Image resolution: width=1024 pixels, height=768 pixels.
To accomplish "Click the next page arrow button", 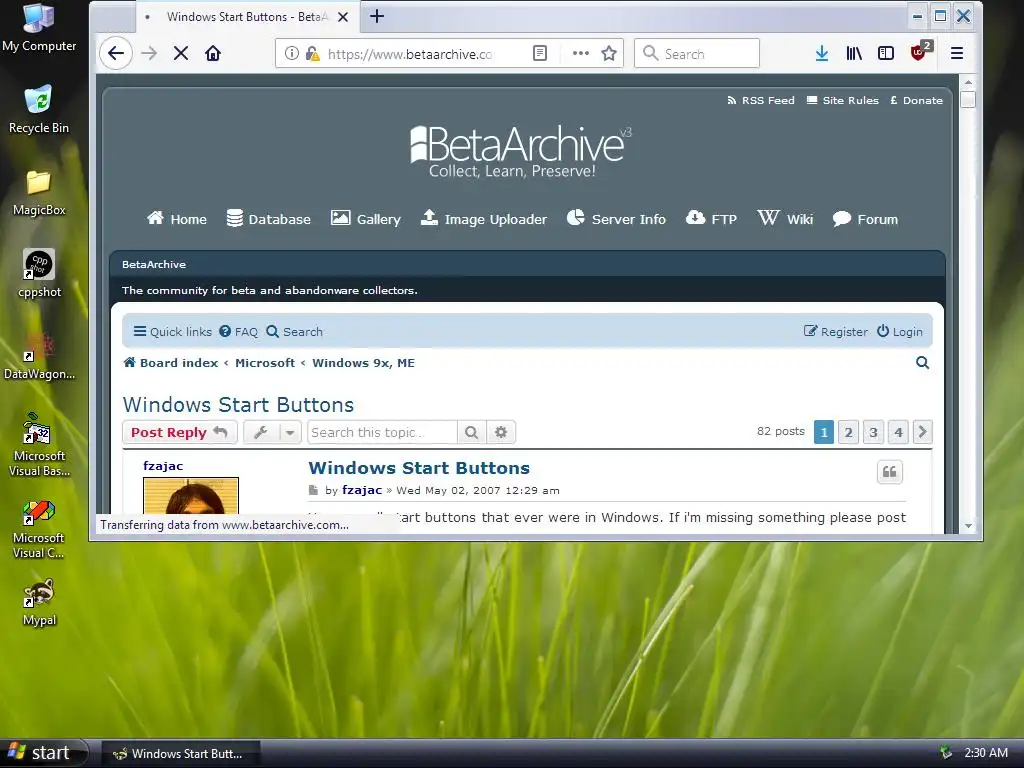I will point(922,432).
